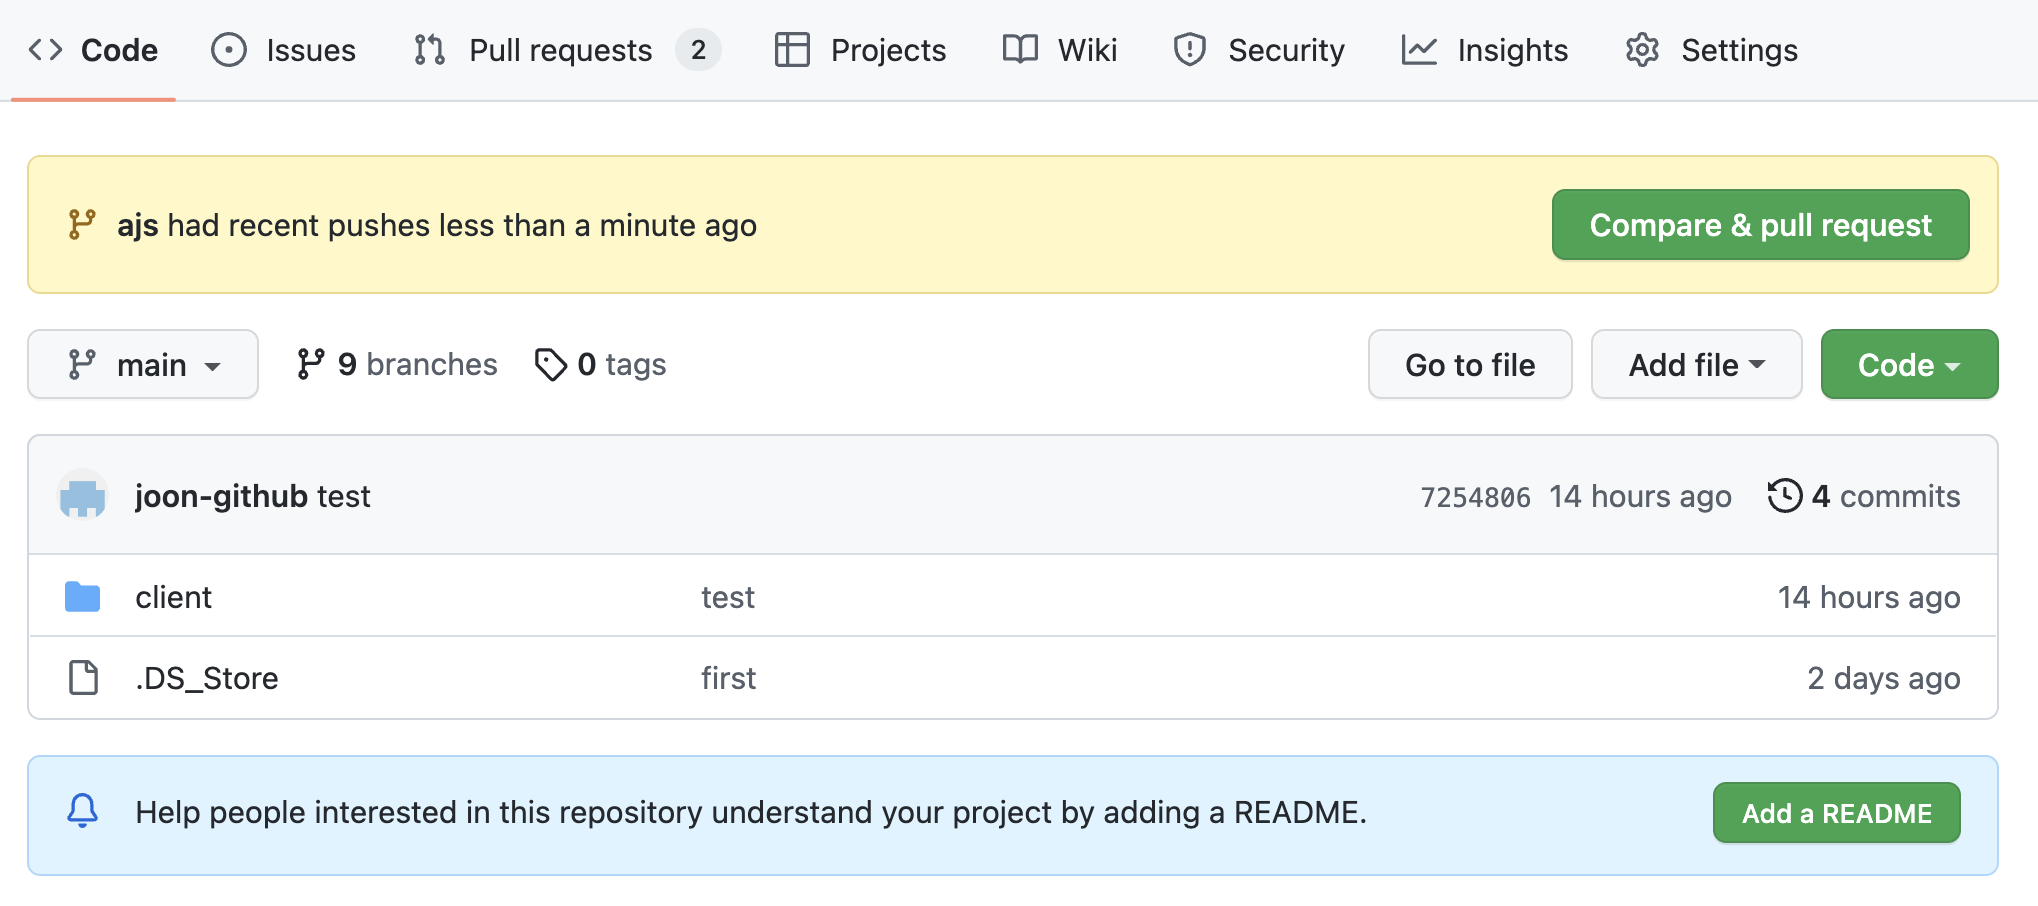View the 9 branches link

tap(397, 364)
